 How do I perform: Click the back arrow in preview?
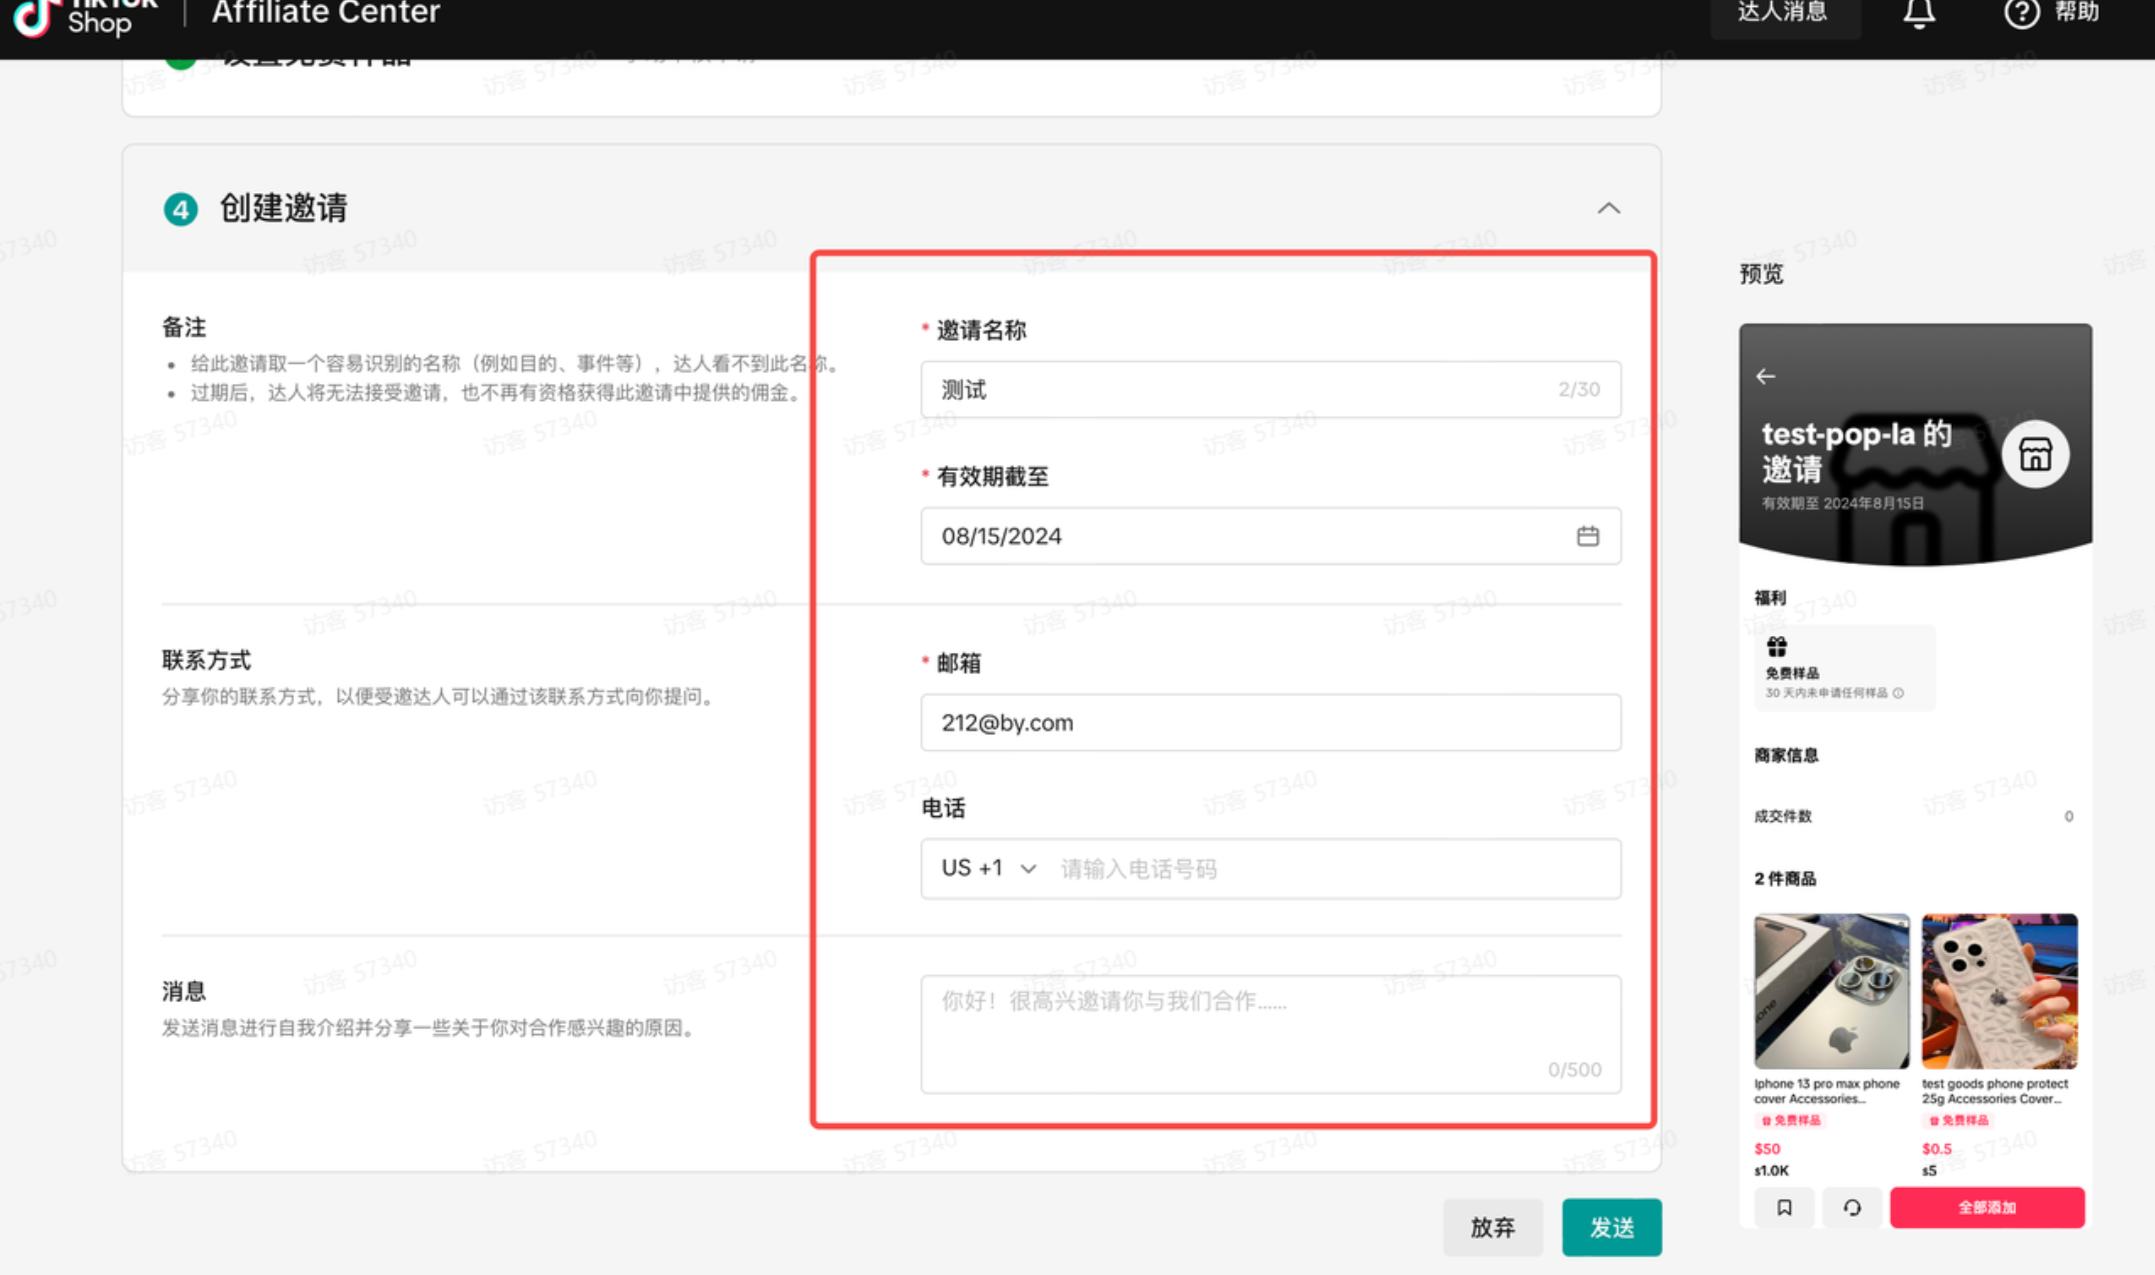1766,376
